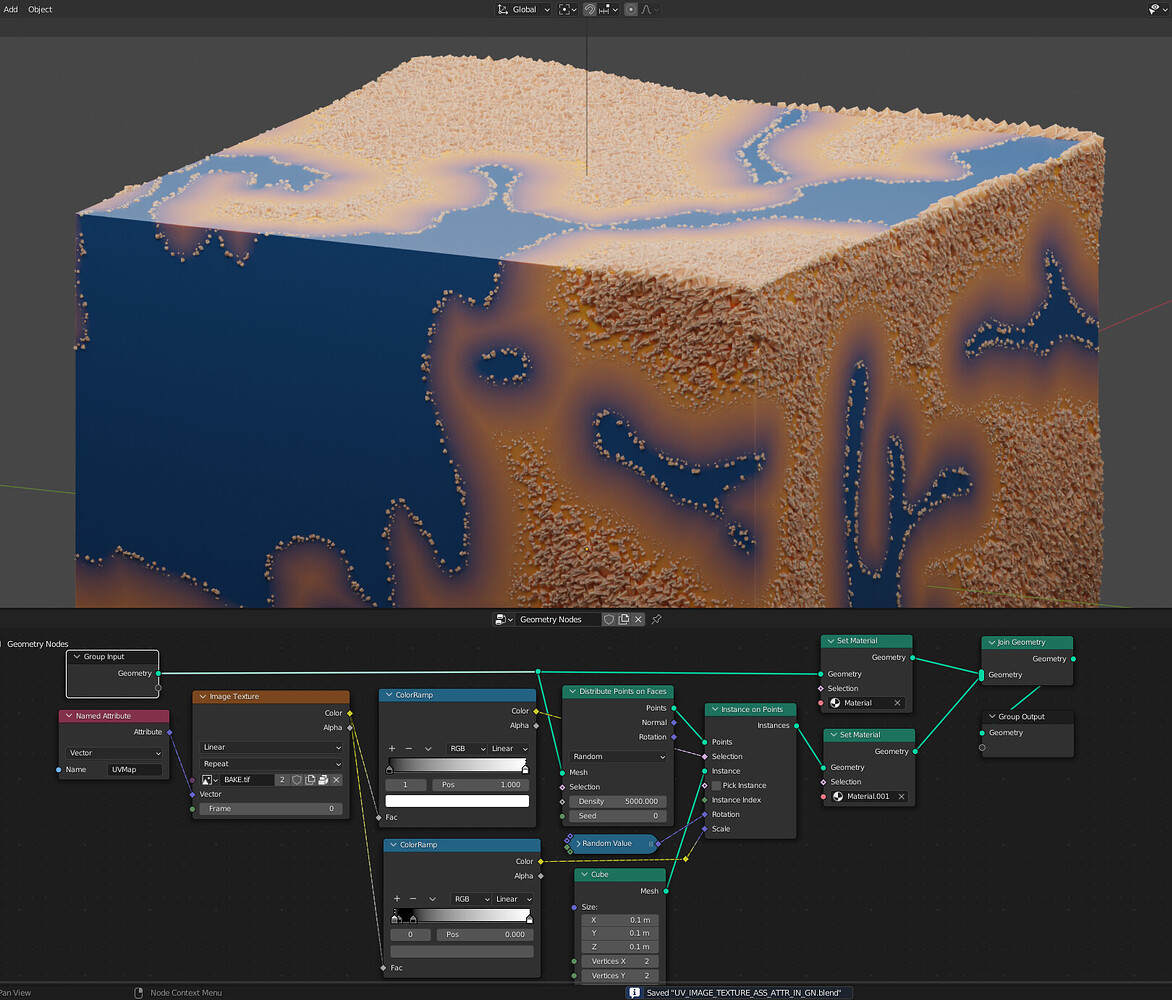Click the BAKE.tif image name field
The image size is (1172, 1000).
(247, 780)
